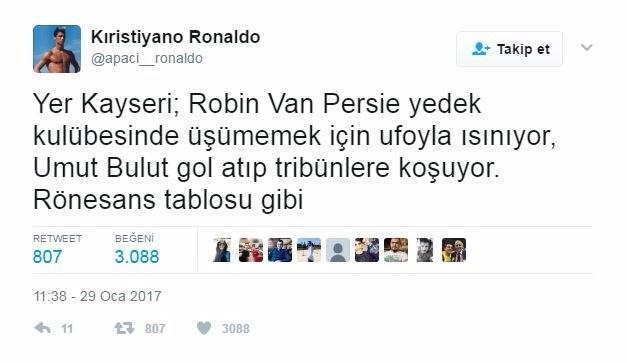Retweet using the retweet arrows icon
Viewport: 627px width, 363px height.
point(124,328)
